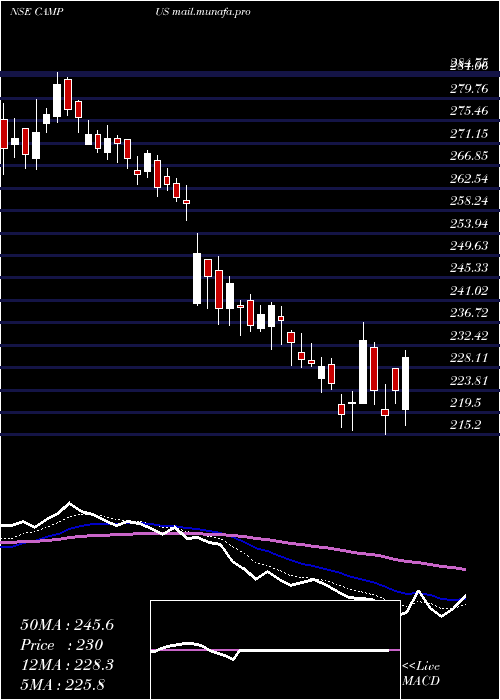Click the 228.11 price axis label
The height and width of the screenshot is (700, 500).
pos(469,358)
